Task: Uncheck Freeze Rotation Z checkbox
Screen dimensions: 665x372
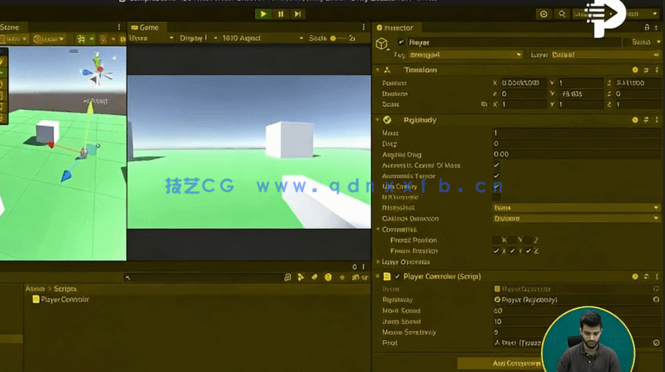Action: pyautogui.click(x=529, y=251)
